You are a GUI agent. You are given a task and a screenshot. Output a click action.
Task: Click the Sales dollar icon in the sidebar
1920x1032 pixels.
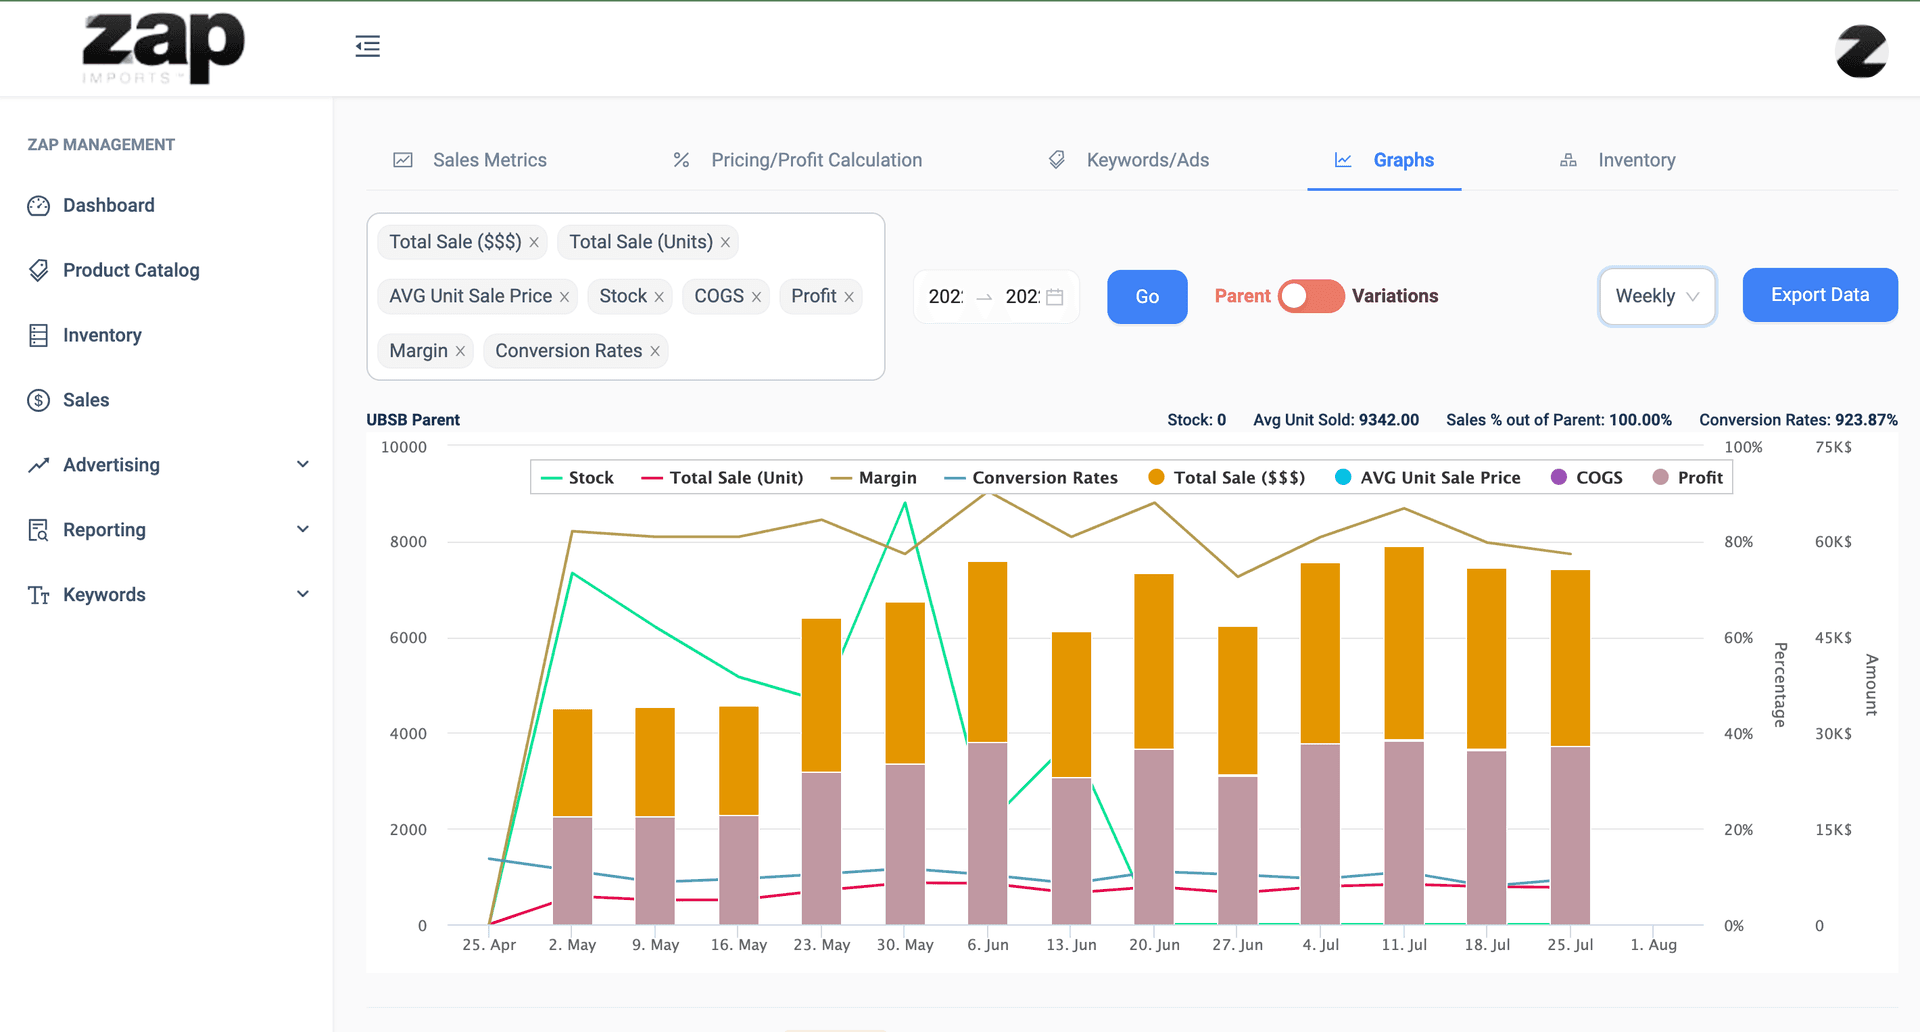pos(38,401)
